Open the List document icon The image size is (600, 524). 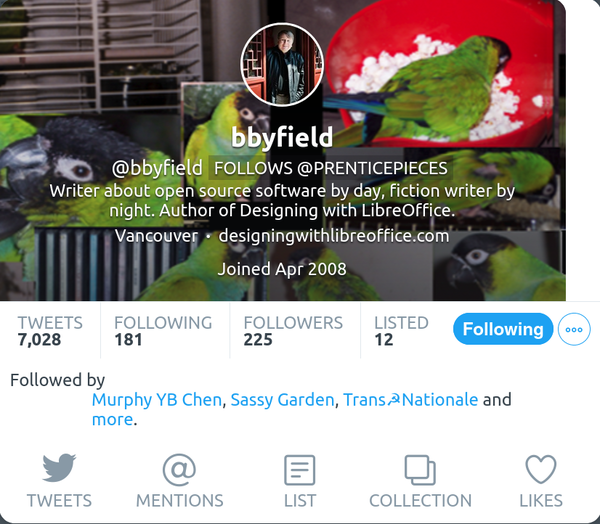click(x=300, y=470)
